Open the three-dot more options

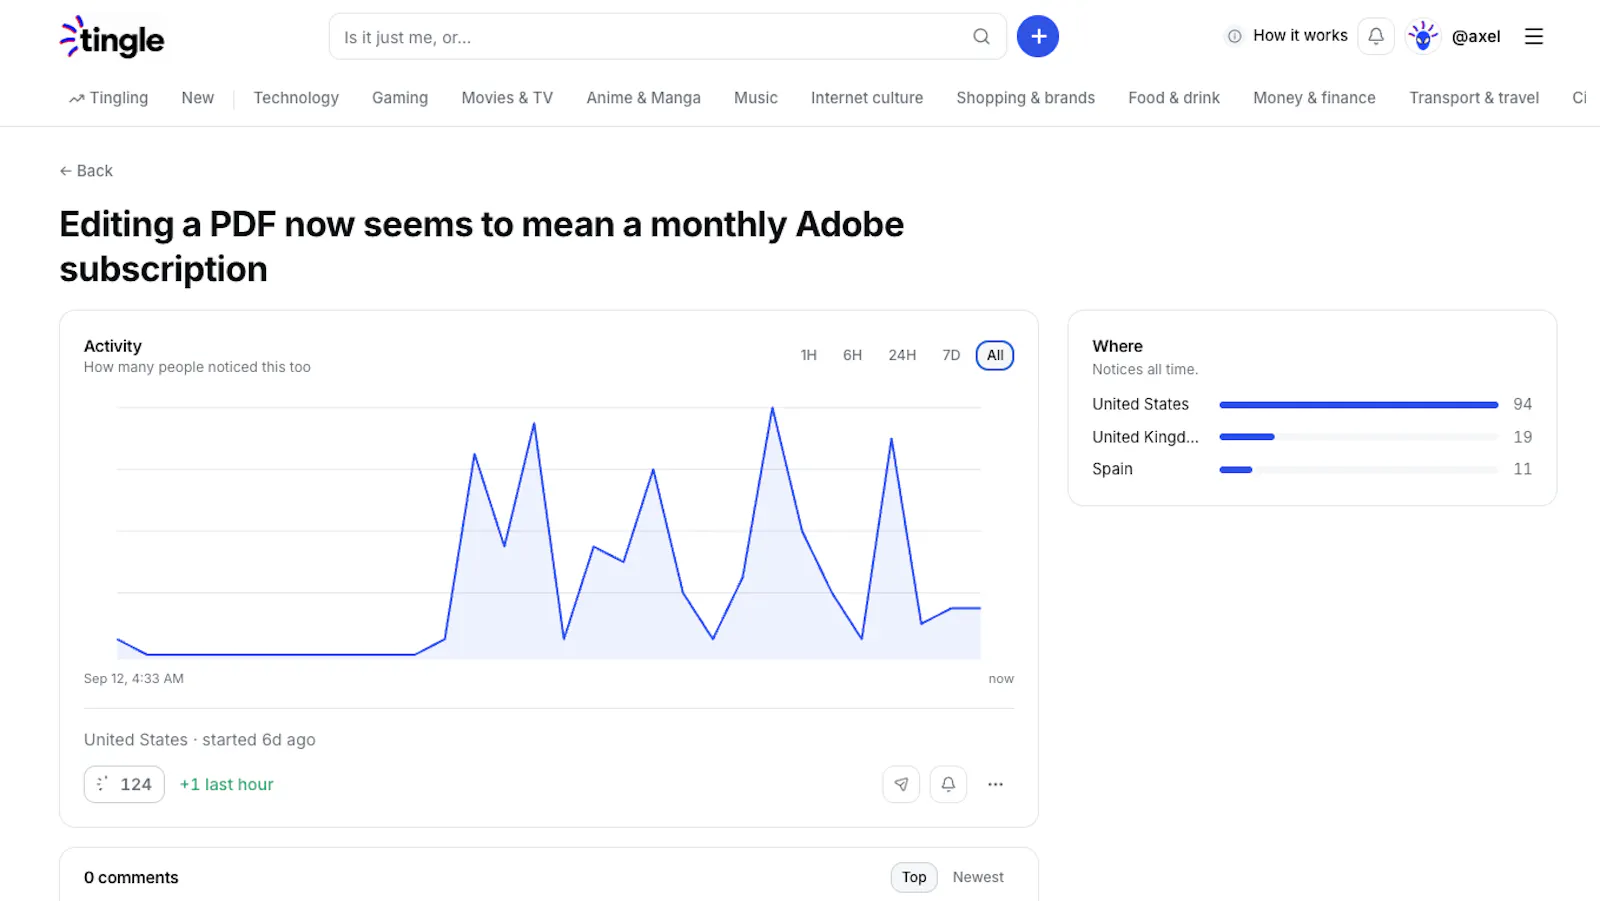995,784
